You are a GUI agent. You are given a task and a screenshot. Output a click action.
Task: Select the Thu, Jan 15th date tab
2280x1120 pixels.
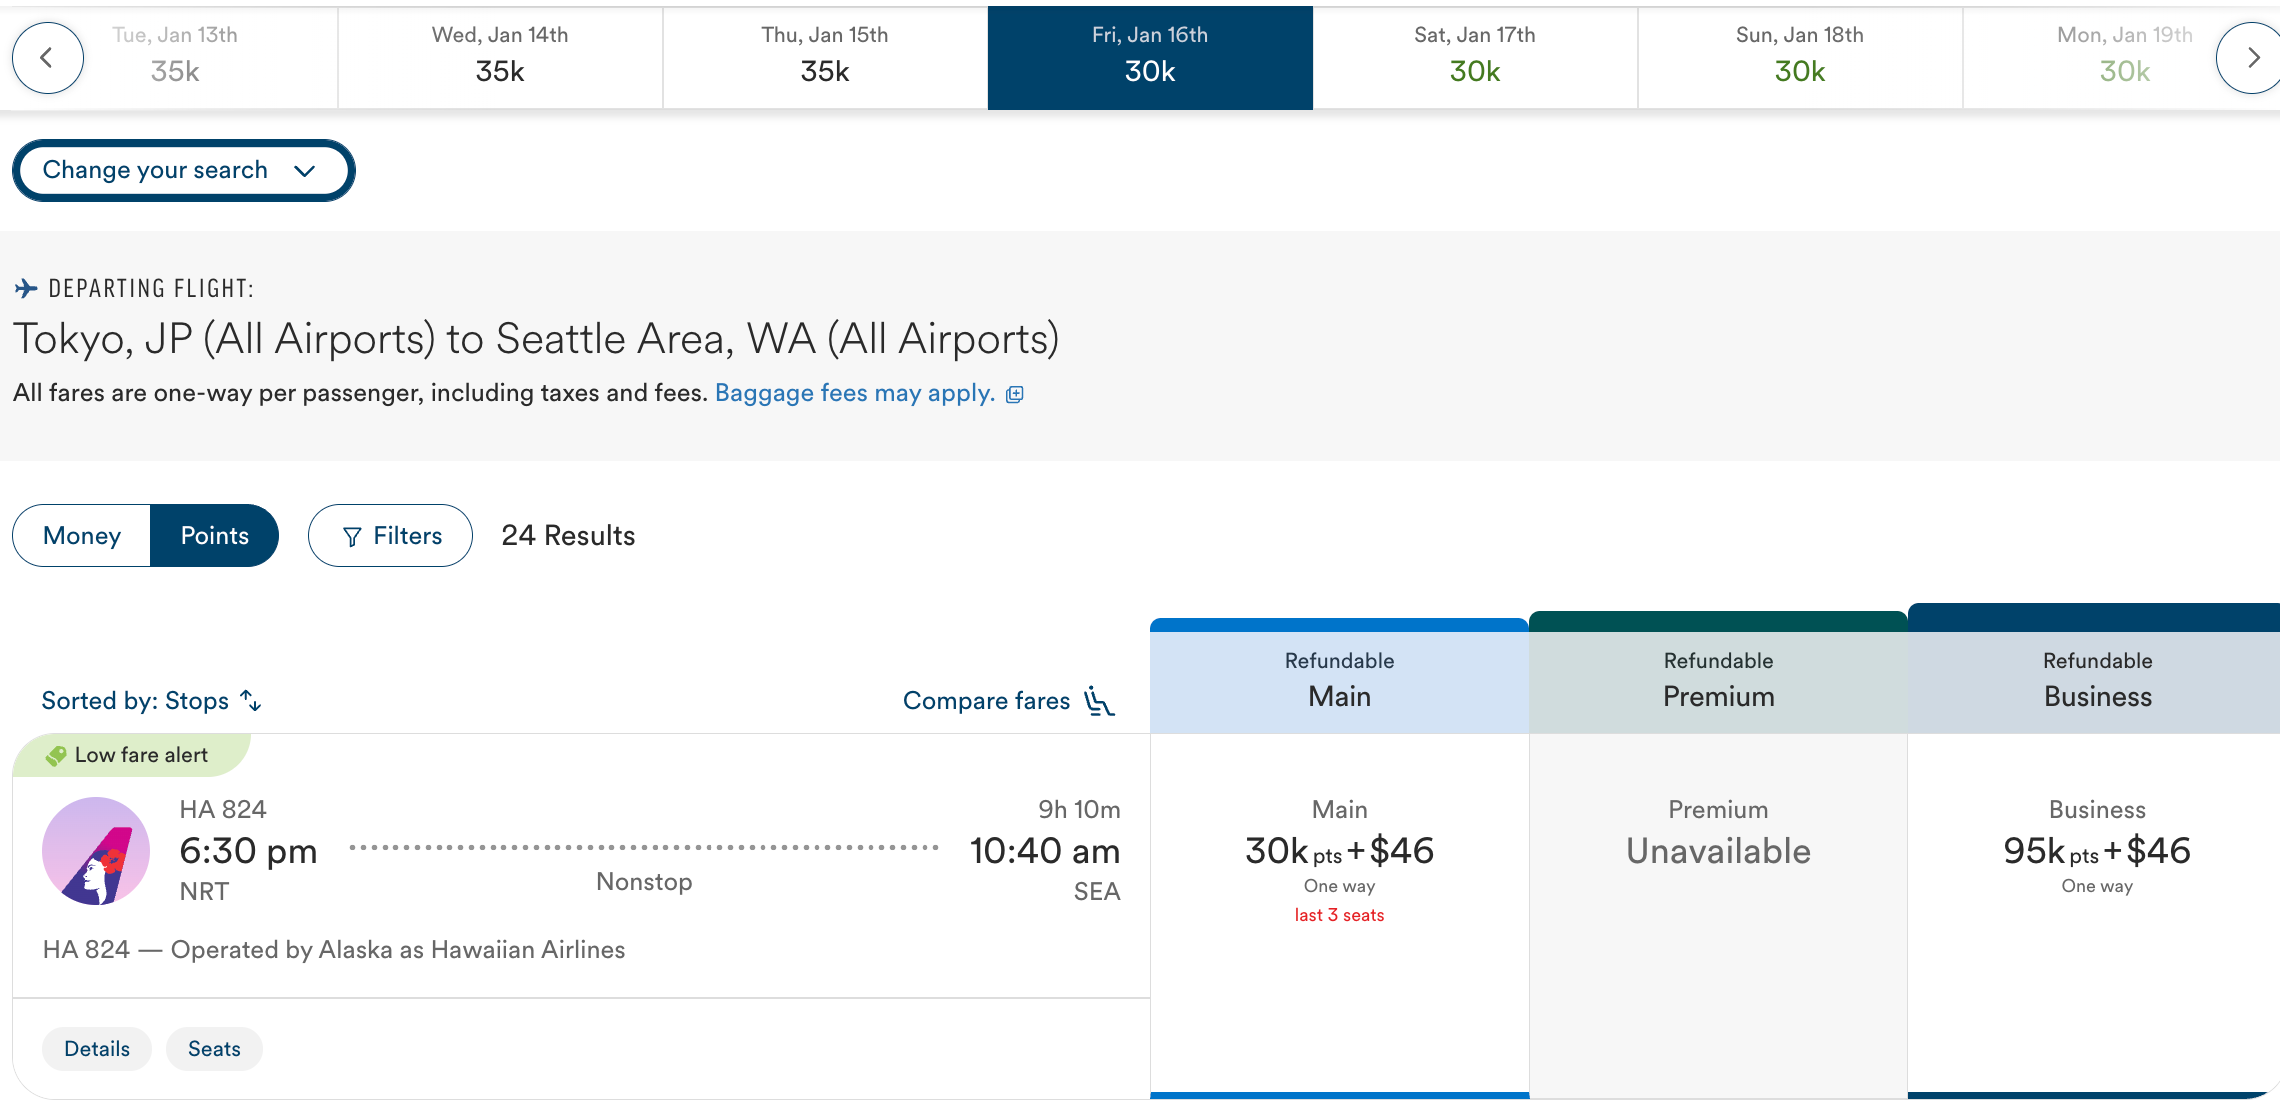pyautogui.click(x=824, y=56)
